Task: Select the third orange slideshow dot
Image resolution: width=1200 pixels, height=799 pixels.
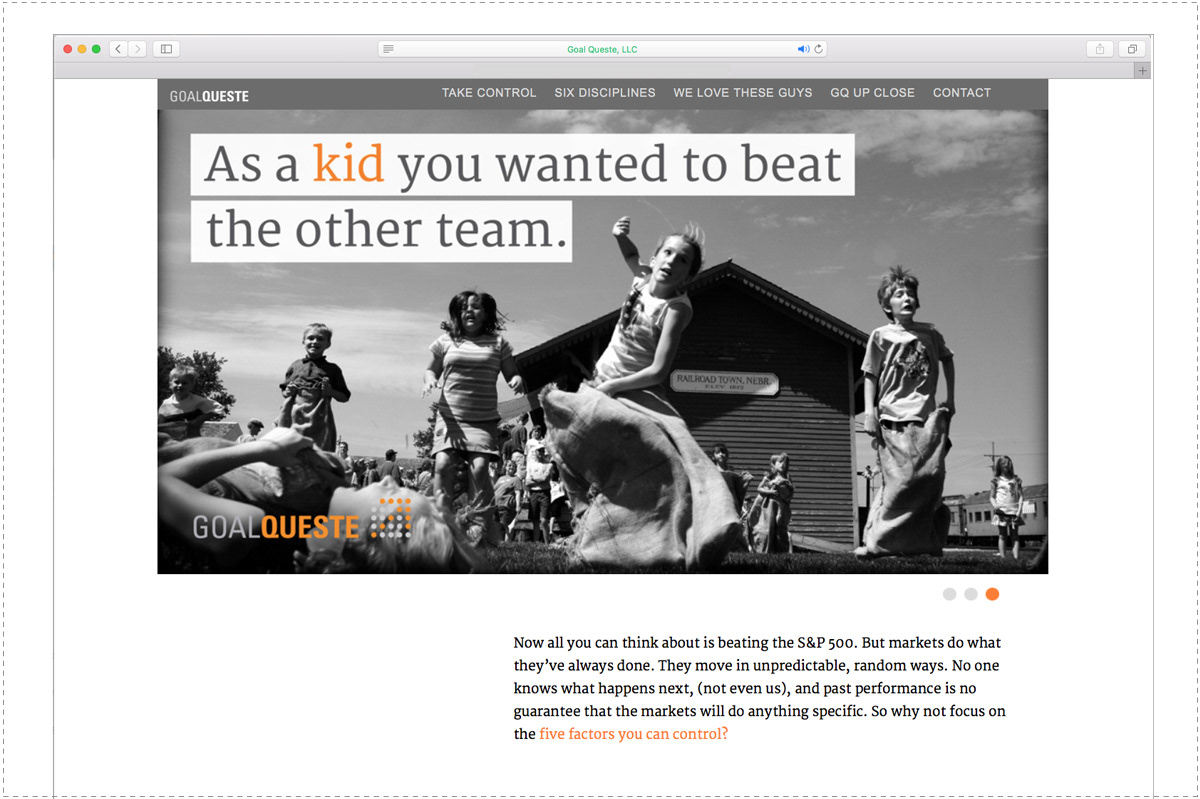Action: coord(992,594)
